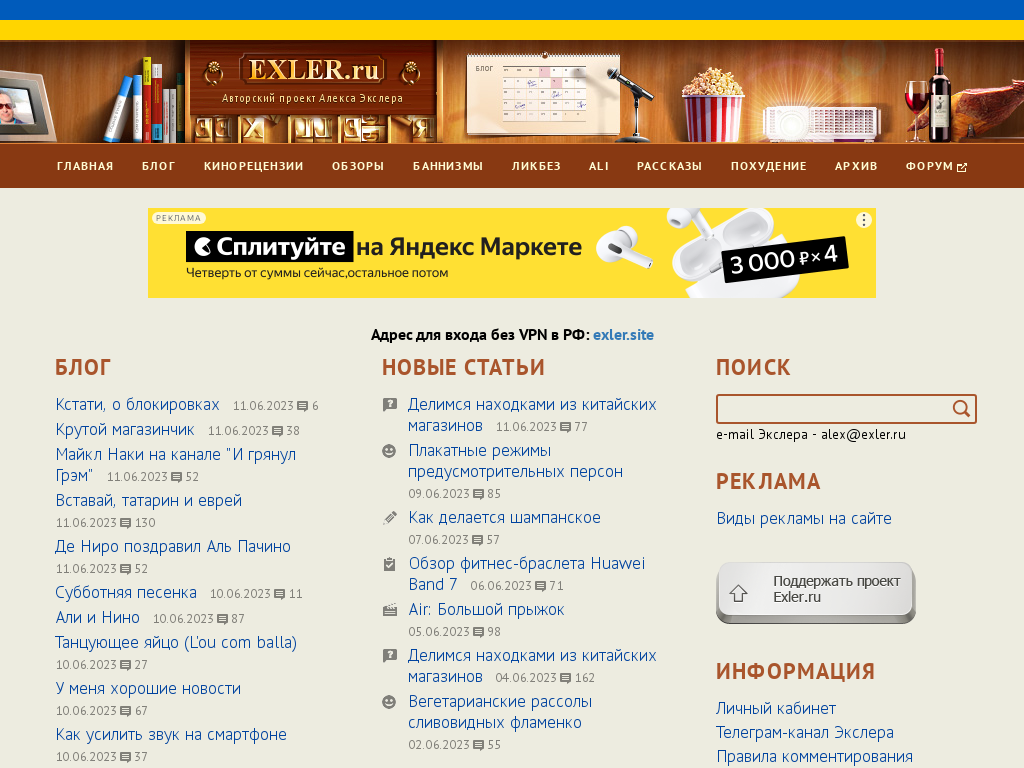Click comments icon next to Али и Нино
1024x768 pixels.
222,619
